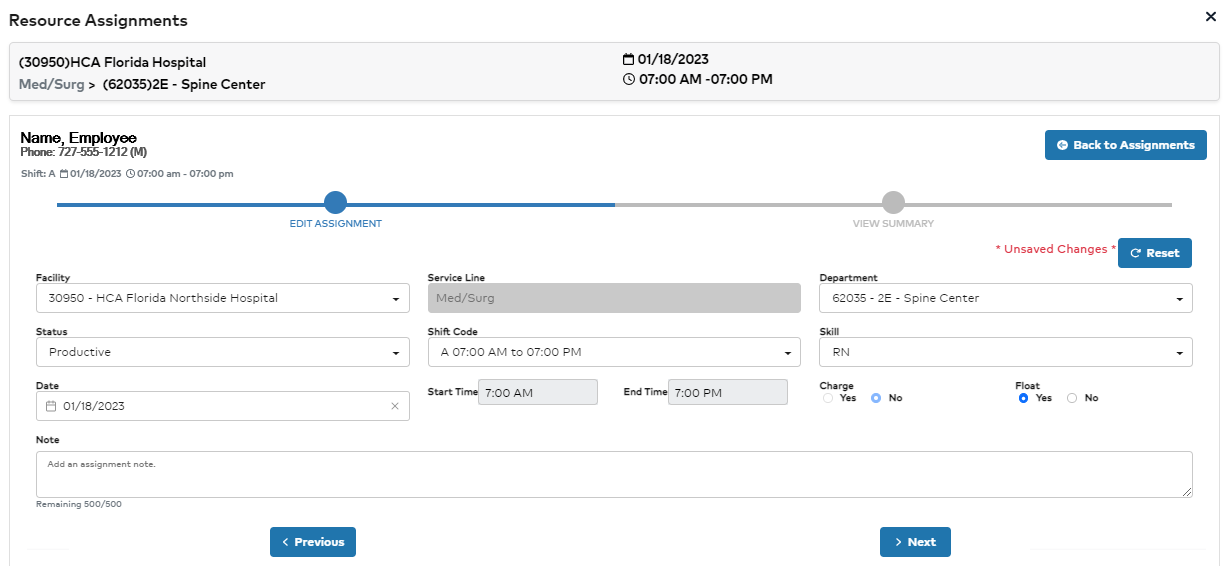1223x567 pixels.
Task: Click the header calendar icon beside 01/18/2023
Action: click(x=628, y=60)
